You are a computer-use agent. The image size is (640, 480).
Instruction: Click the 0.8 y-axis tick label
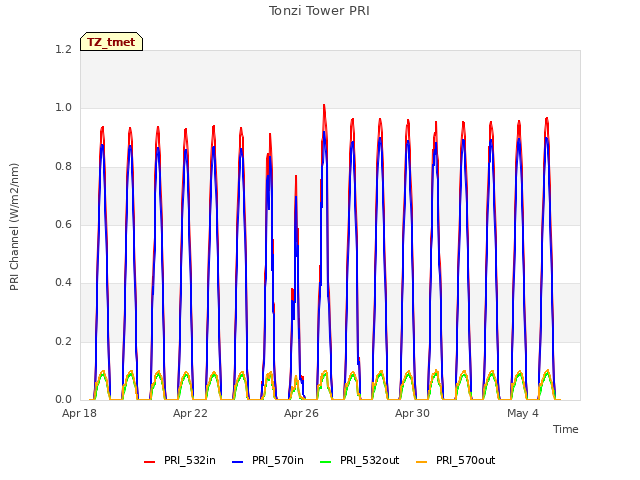(x=63, y=166)
